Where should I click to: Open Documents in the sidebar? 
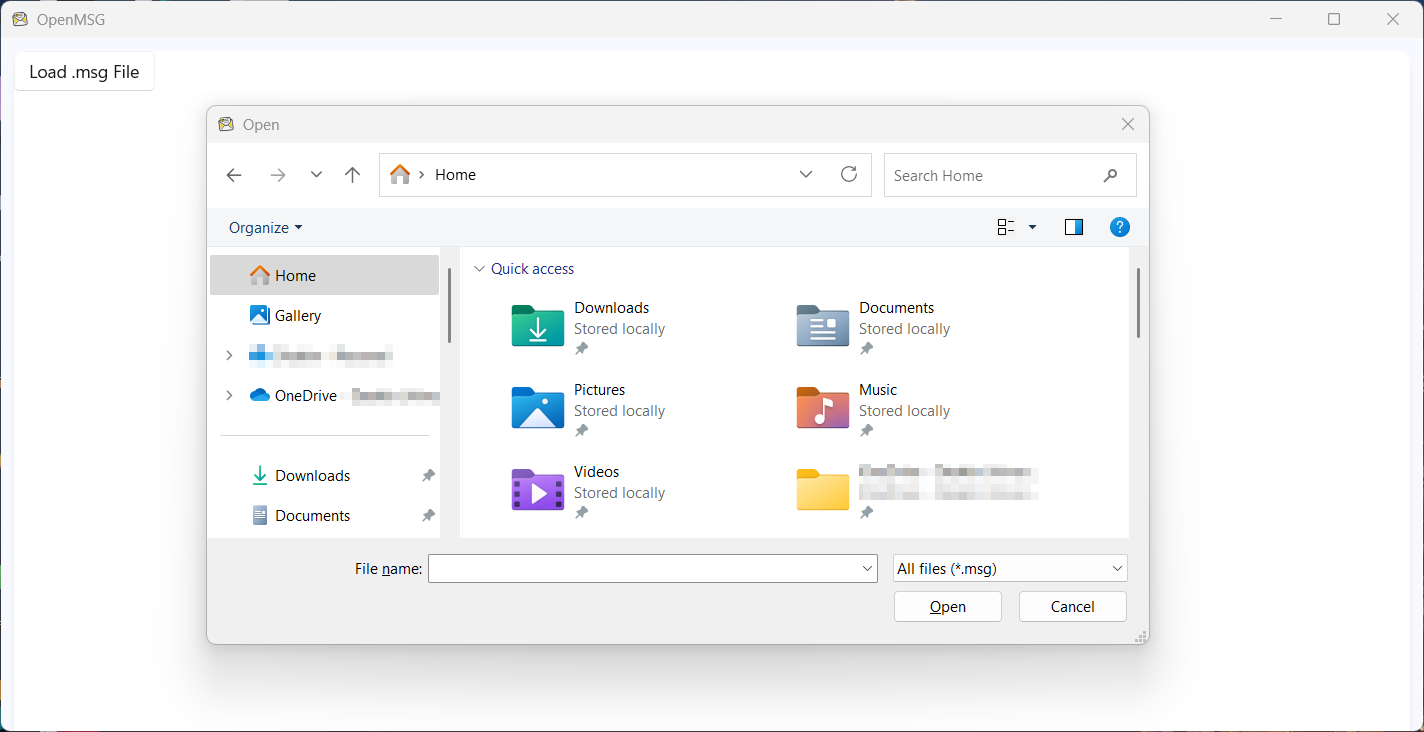point(324,515)
